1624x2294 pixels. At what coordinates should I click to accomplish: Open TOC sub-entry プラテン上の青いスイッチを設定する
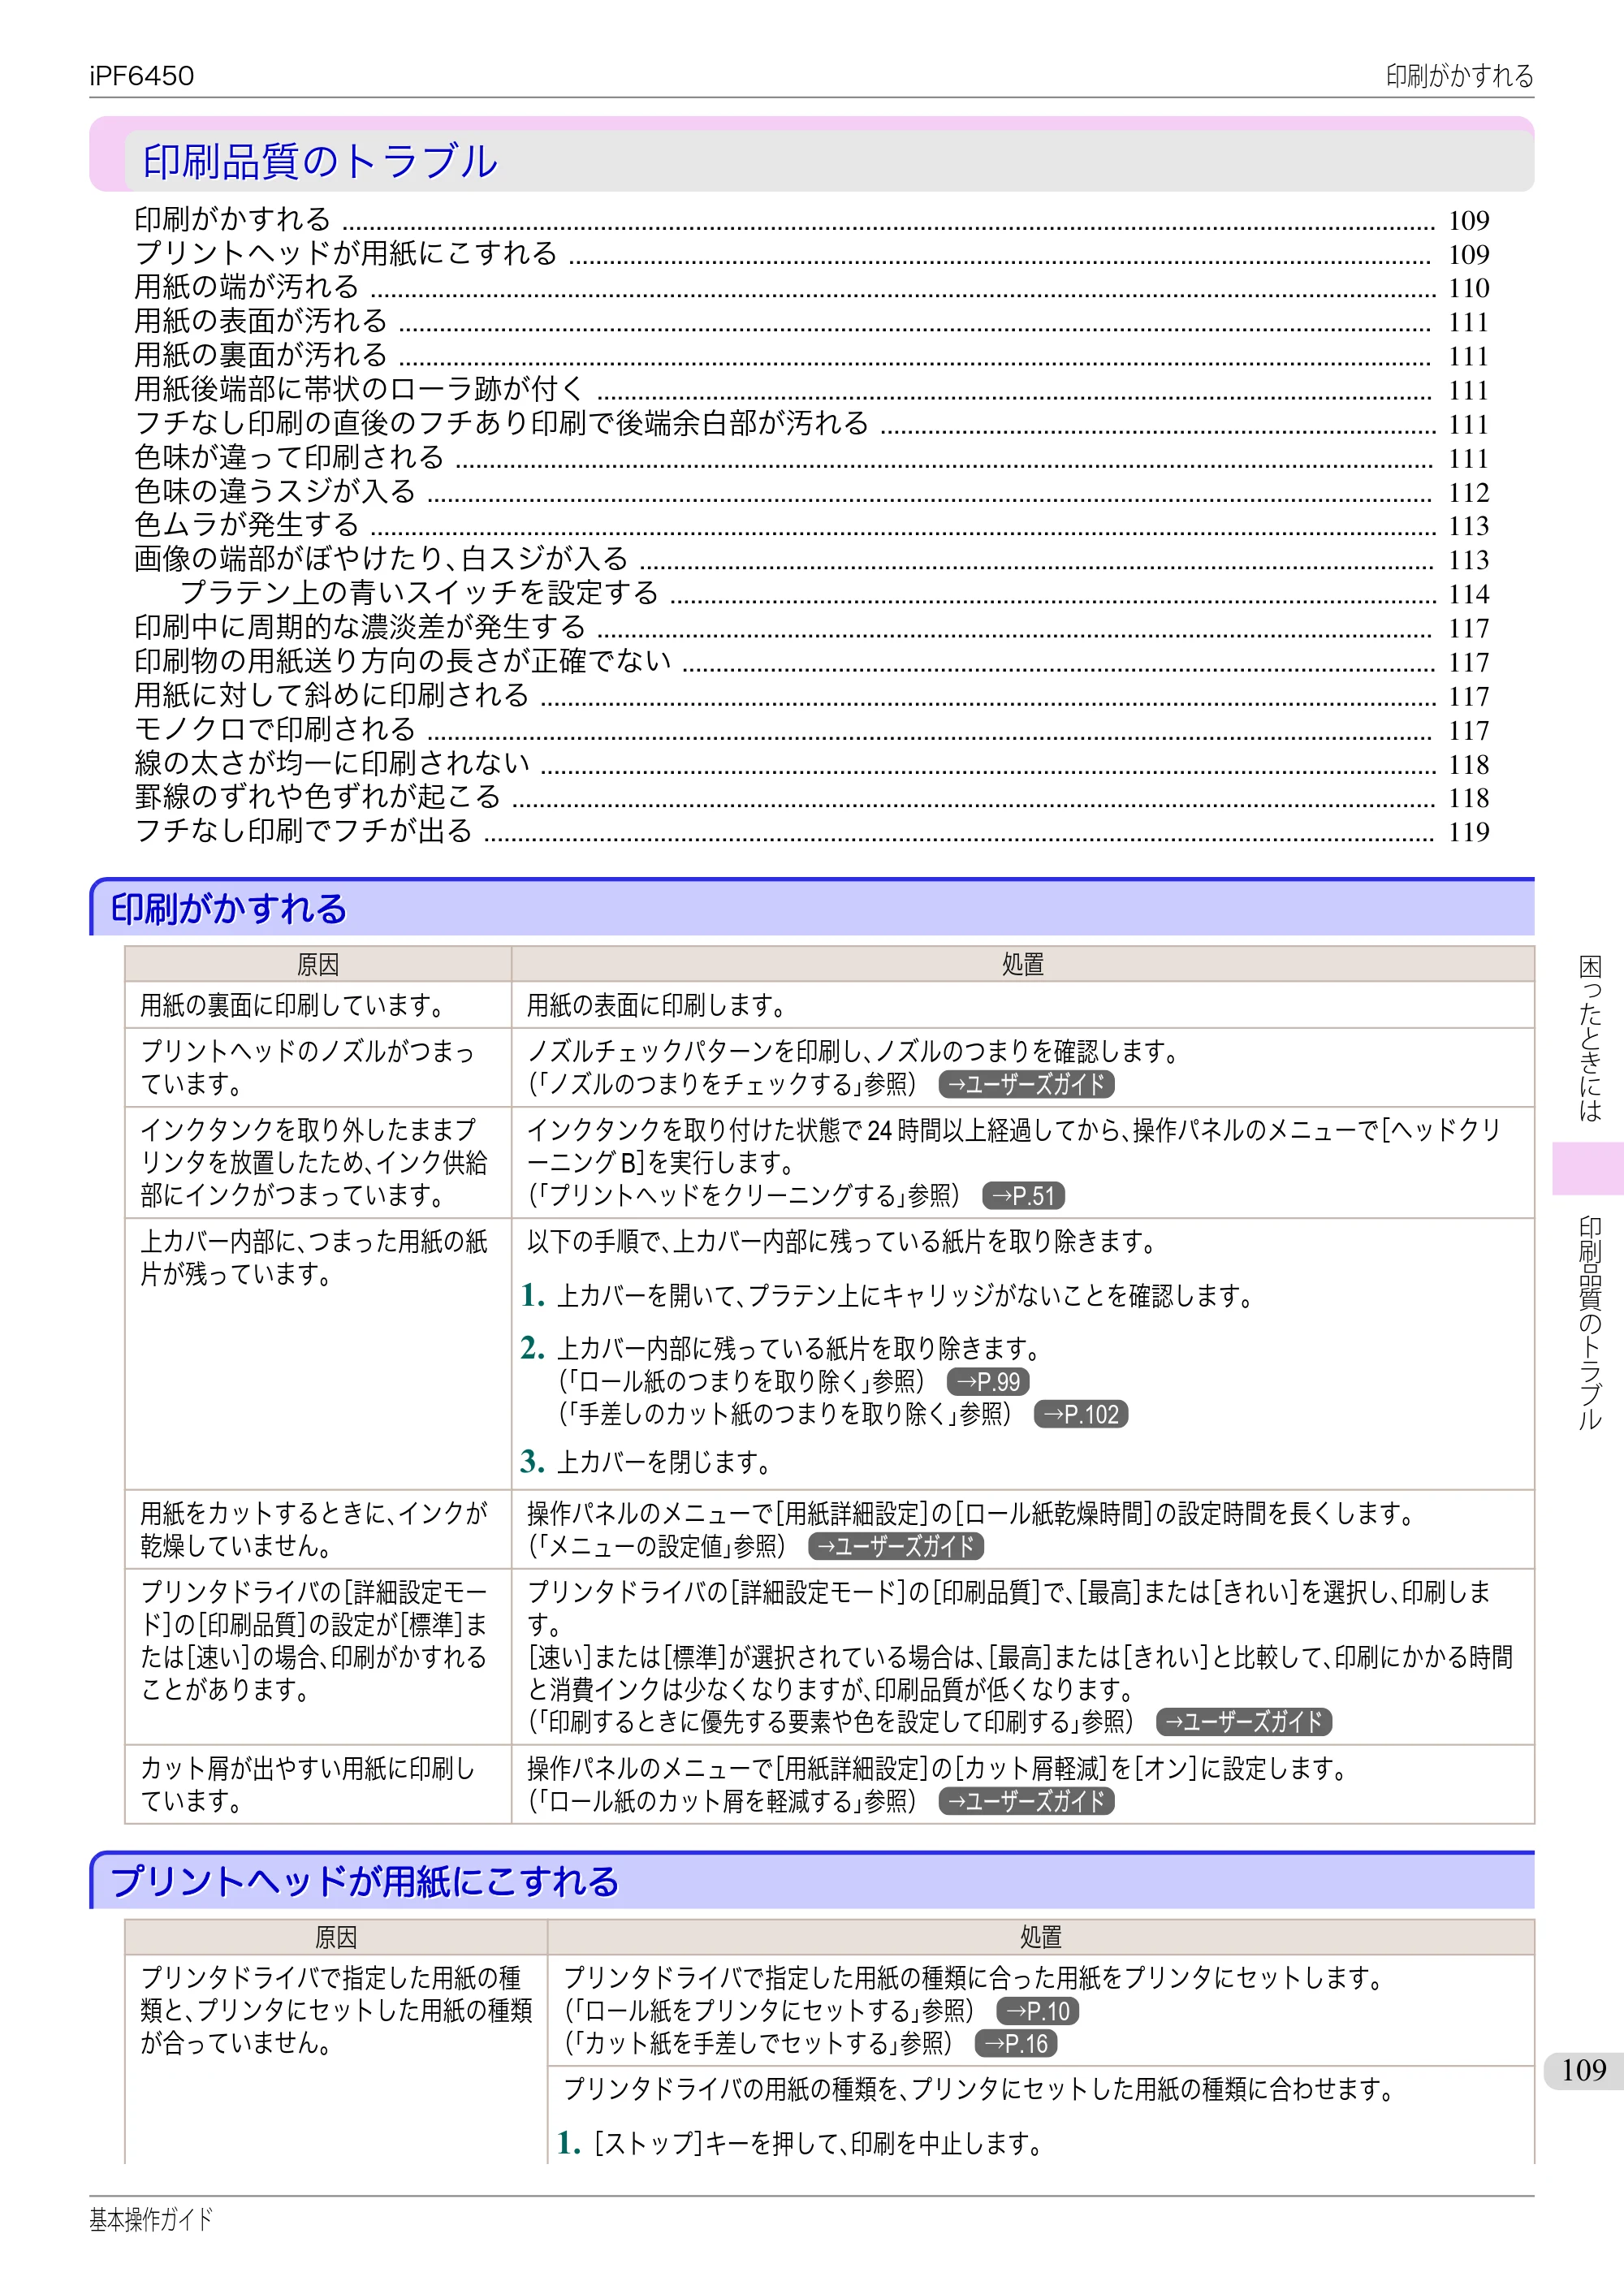tap(835, 593)
